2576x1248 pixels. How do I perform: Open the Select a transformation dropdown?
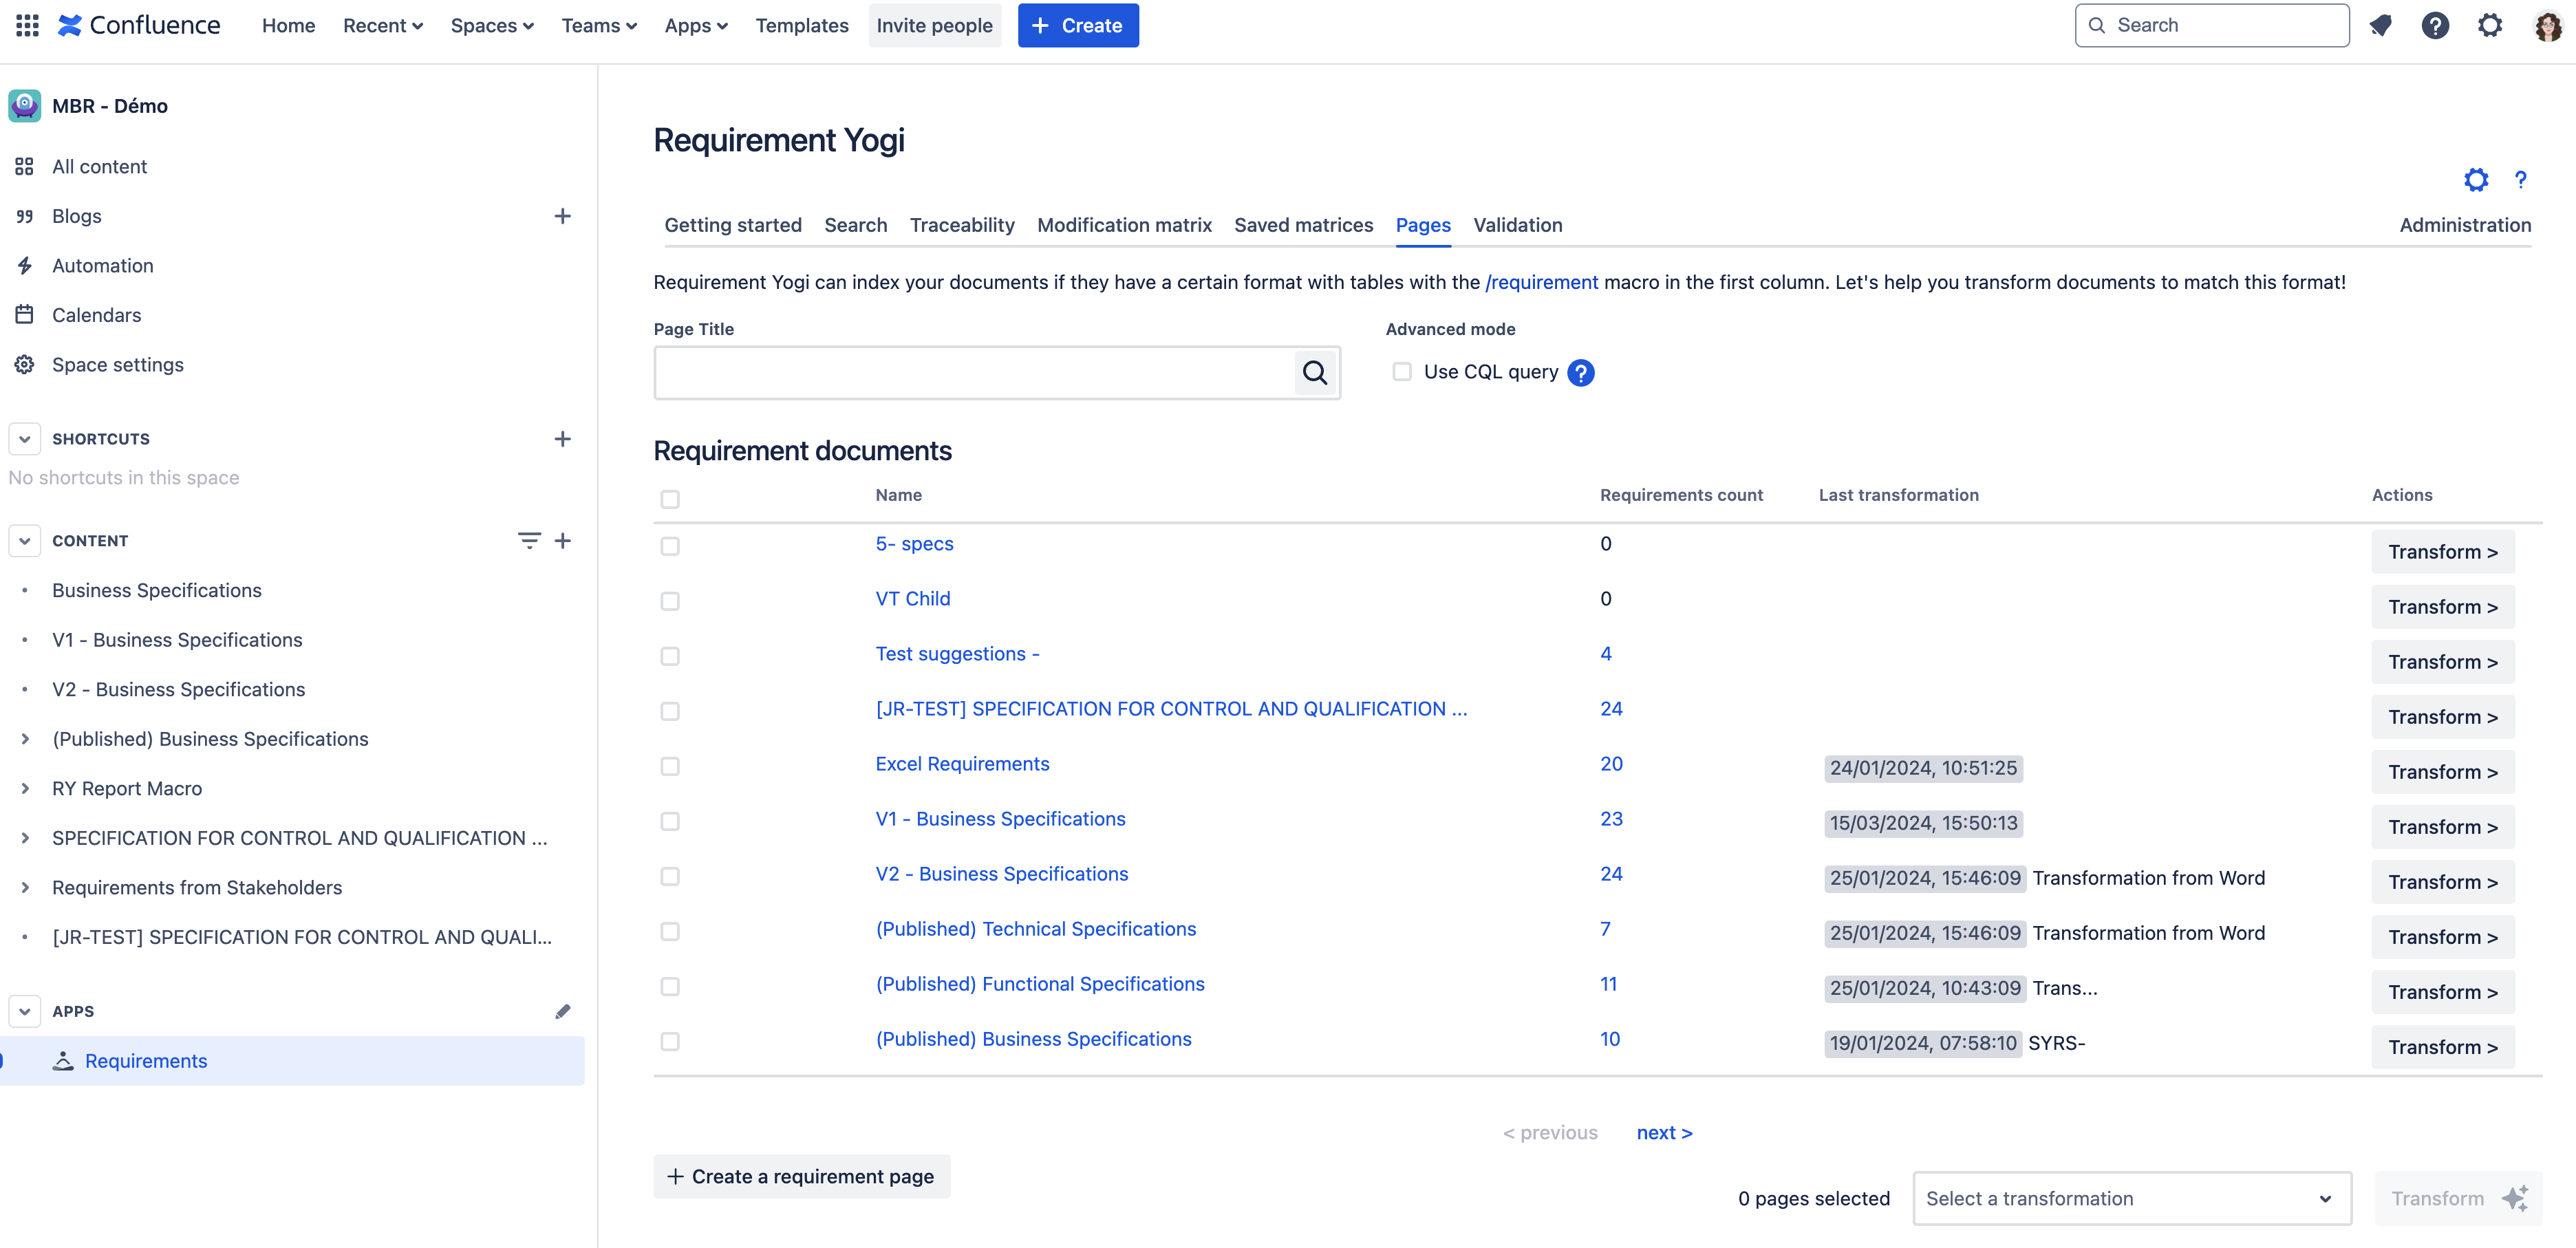pos(2131,1198)
